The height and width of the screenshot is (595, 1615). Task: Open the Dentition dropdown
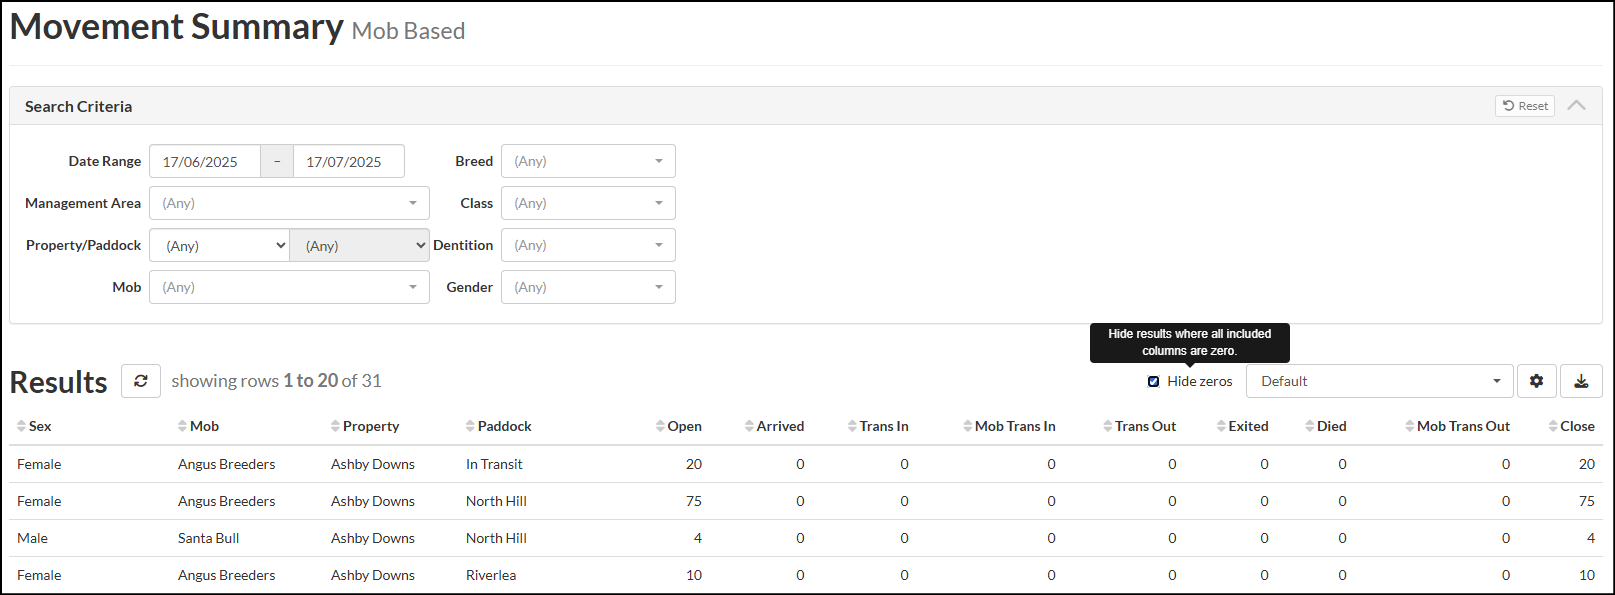588,245
